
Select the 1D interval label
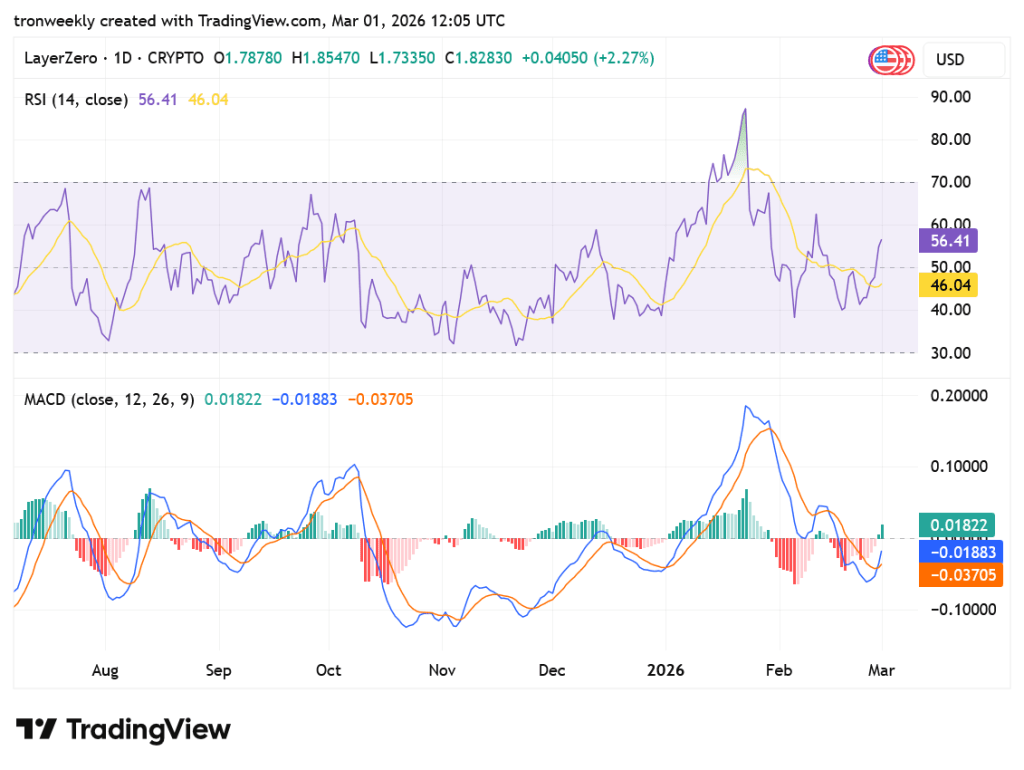pyautogui.click(x=122, y=58)
